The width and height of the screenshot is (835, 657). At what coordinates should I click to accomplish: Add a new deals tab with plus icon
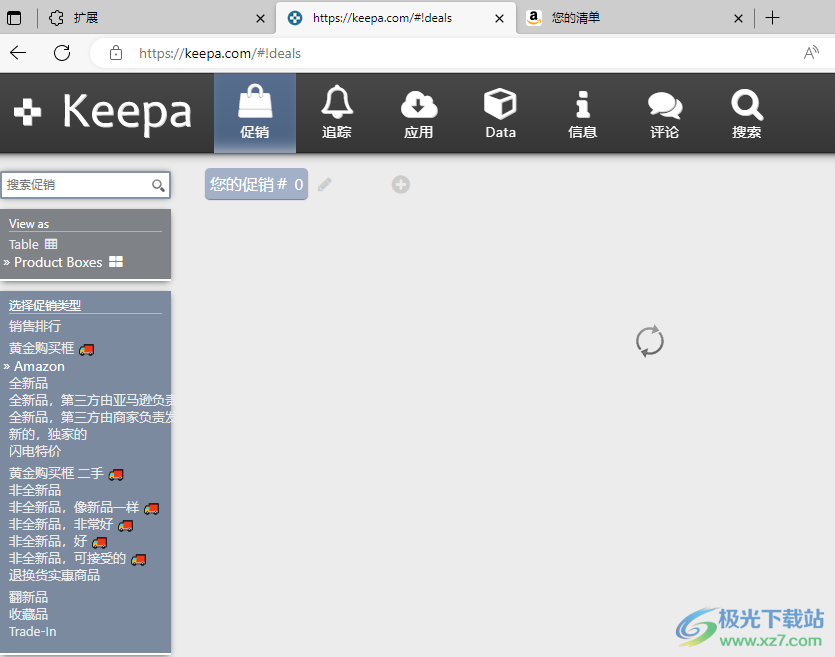click(400, 185)
